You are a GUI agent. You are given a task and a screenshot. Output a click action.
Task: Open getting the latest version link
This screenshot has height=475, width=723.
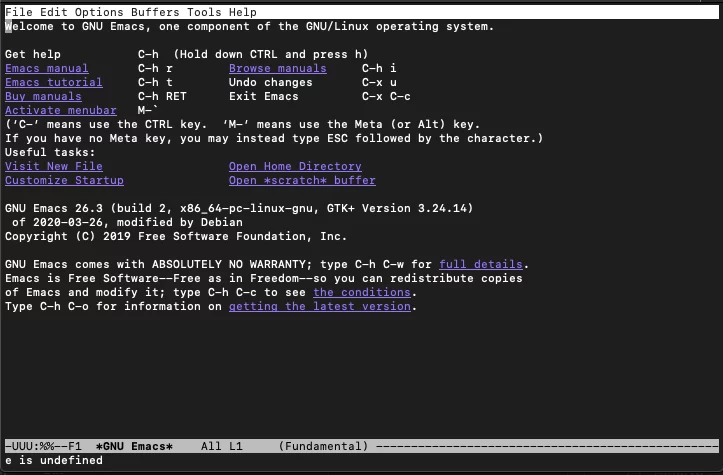tap(320, 306)
